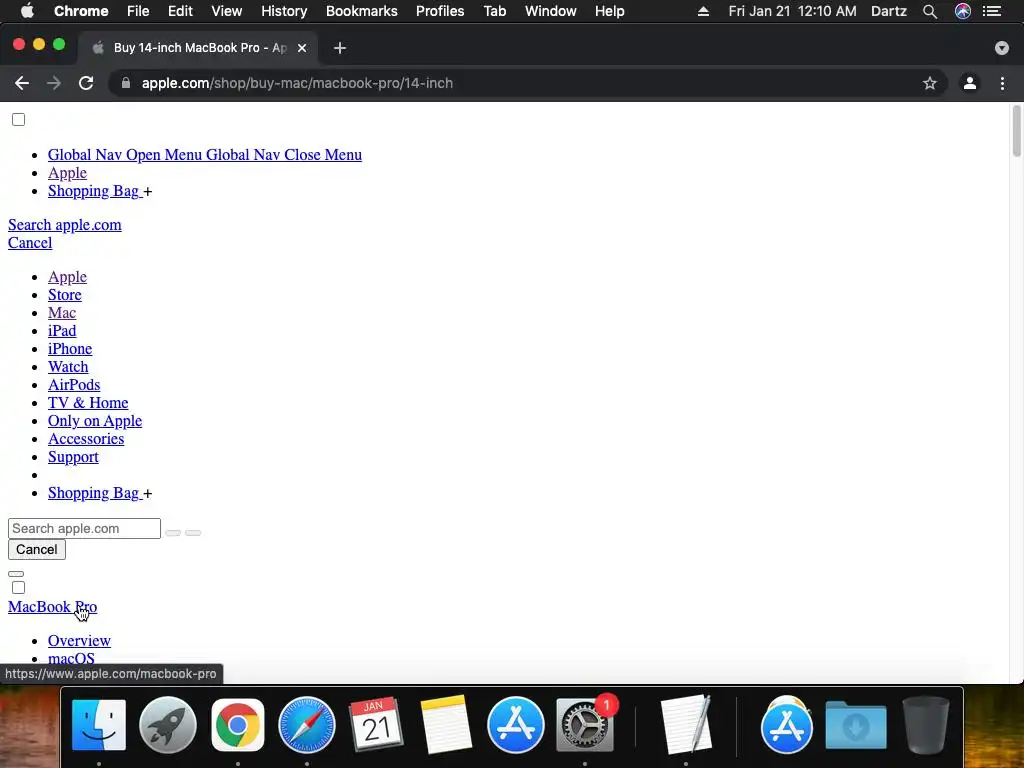Launch Safari from the Dock
The image size is (1024, 768).
coord(307,725)
